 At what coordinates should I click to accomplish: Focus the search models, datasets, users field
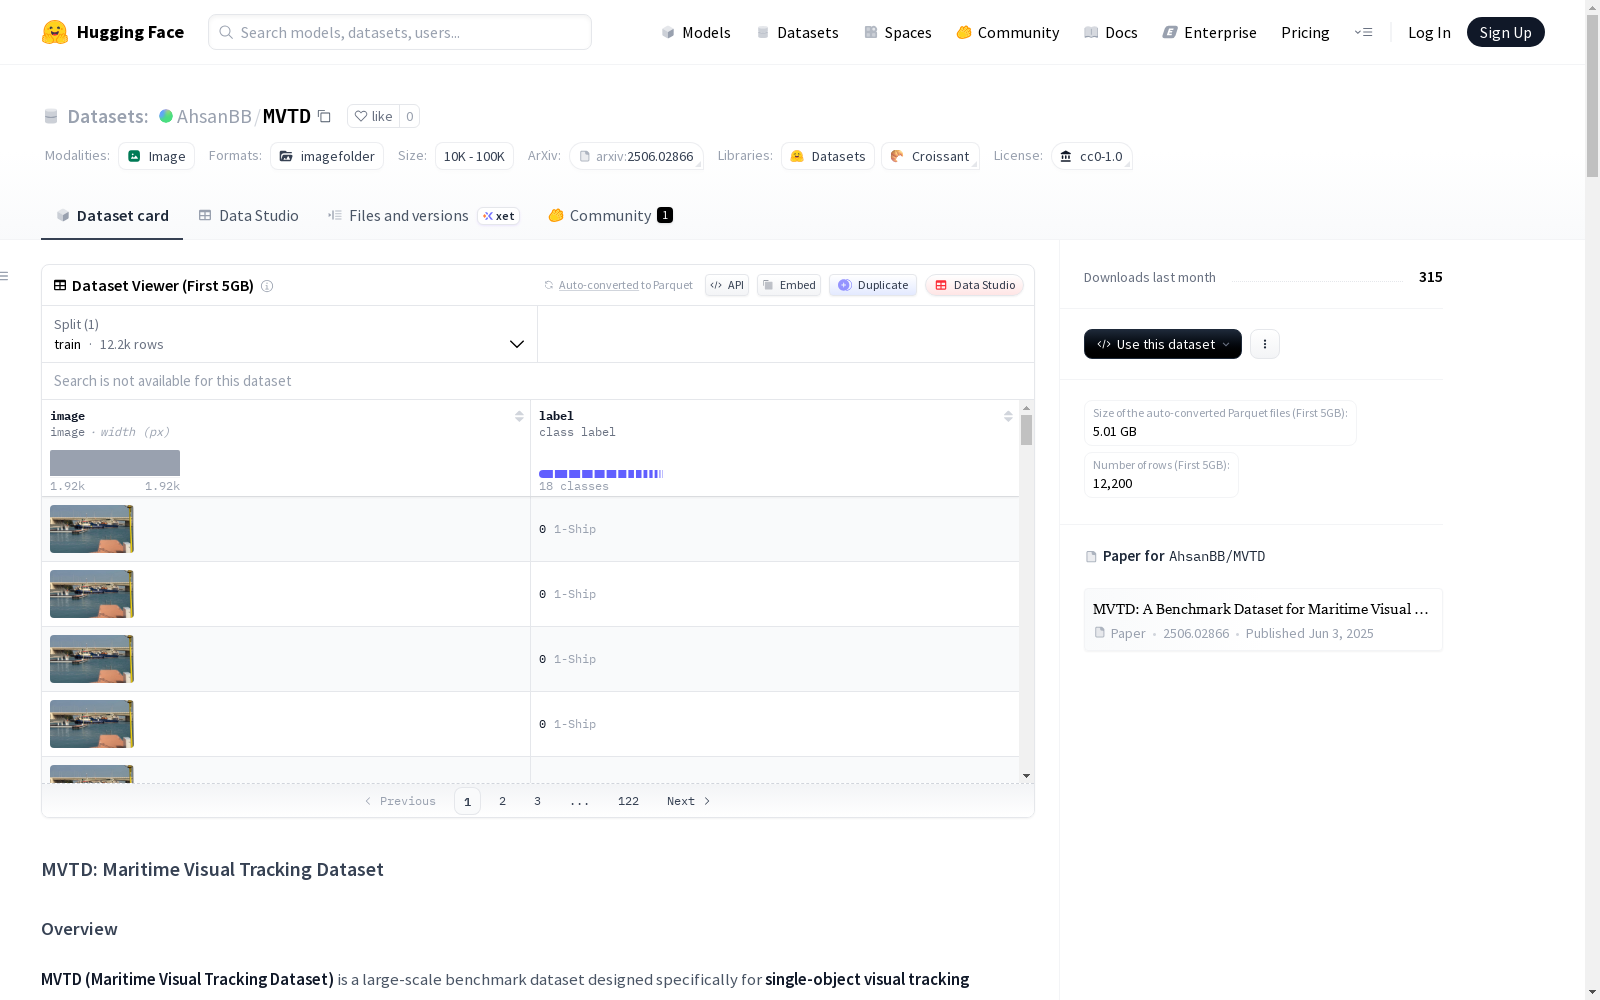(400, 32)
